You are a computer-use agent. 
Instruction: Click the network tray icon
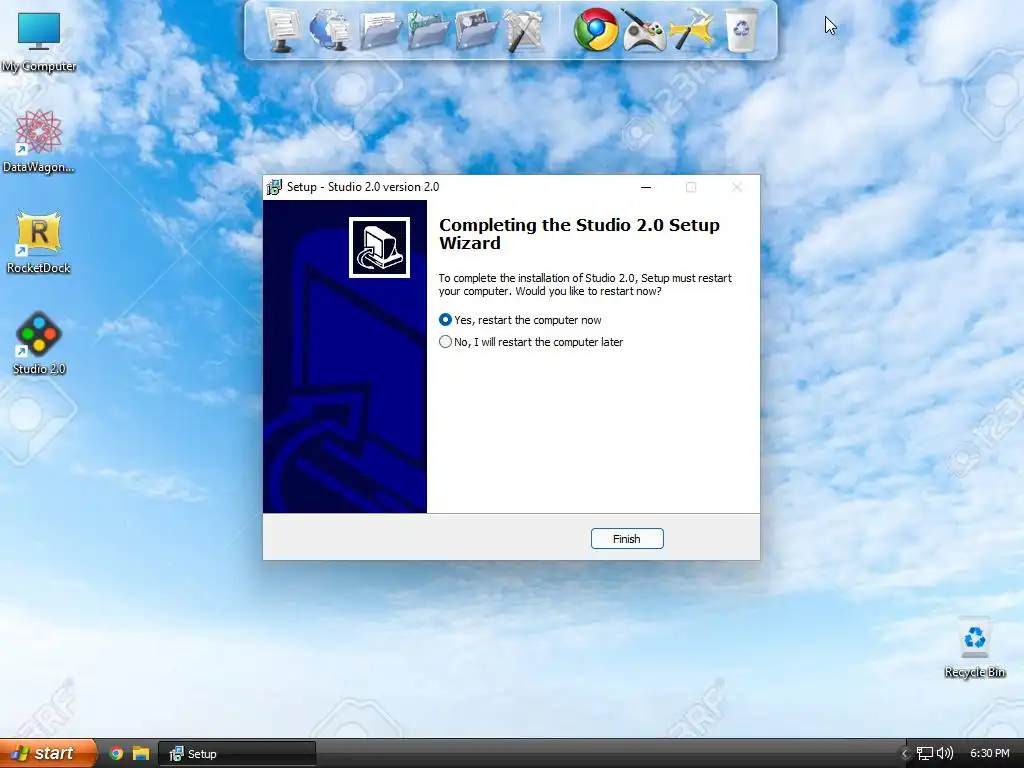point(924,754)
